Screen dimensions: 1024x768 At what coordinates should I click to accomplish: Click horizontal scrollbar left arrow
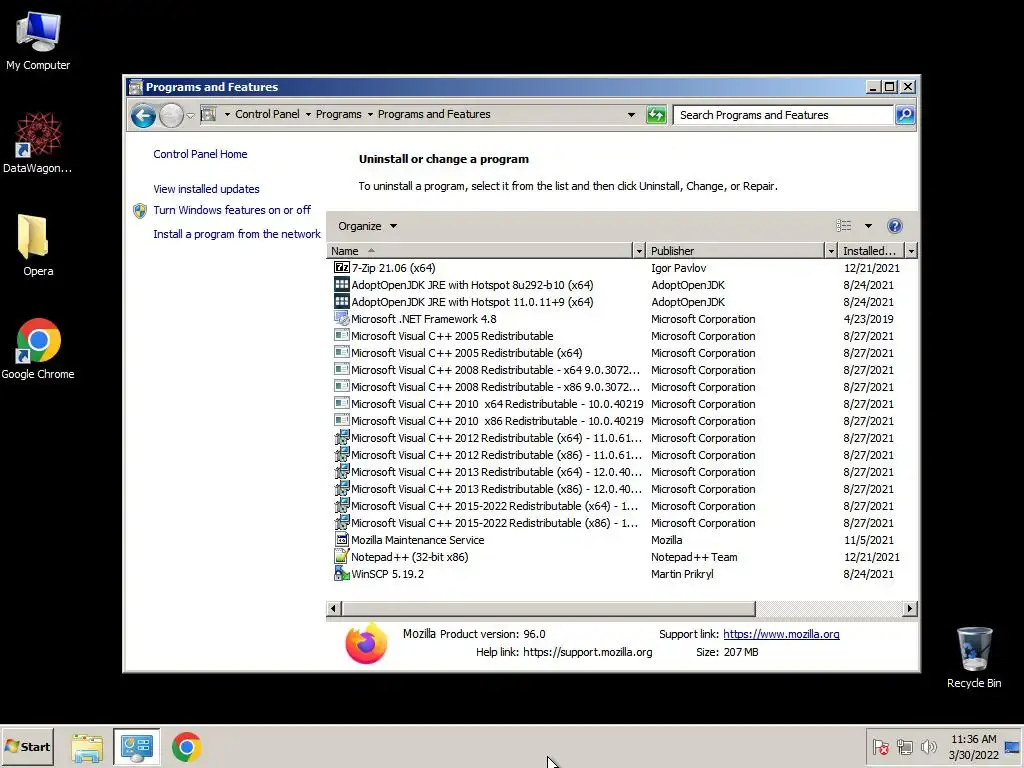(x=333, y=609)
